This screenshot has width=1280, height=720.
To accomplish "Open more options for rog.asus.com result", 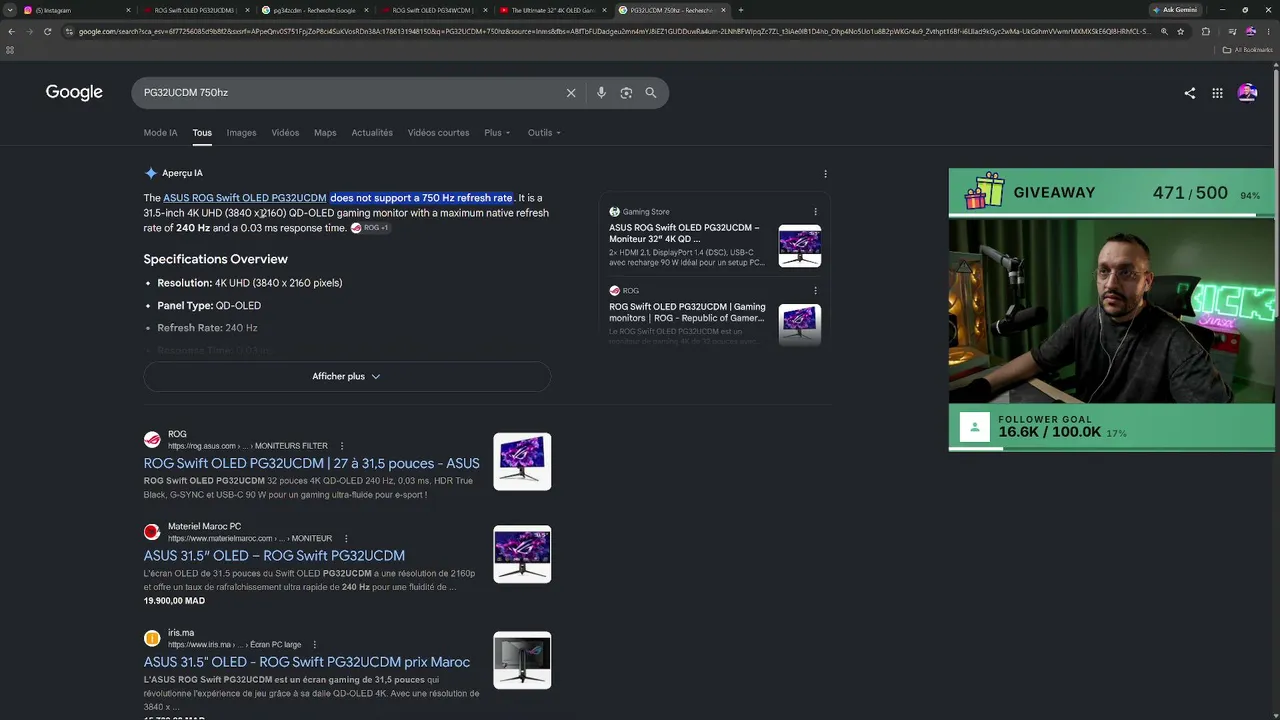I will [x=342, y=446].
